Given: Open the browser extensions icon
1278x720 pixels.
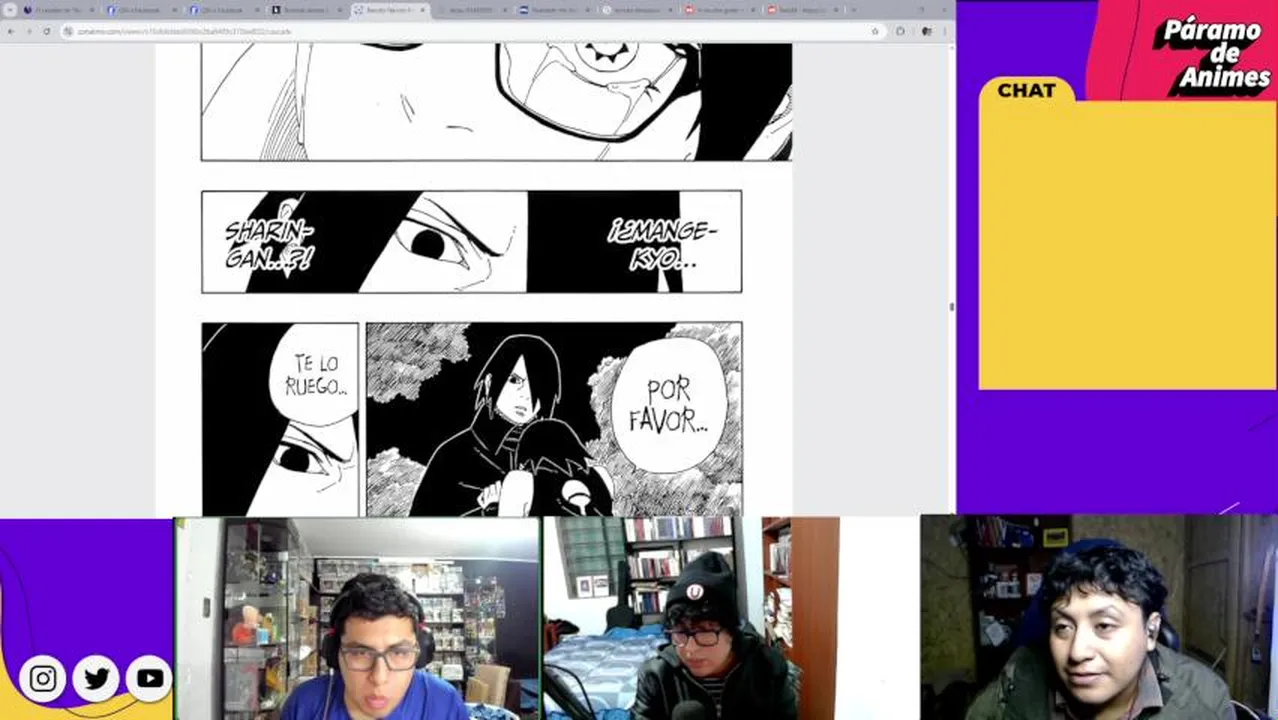Looking at the screenshot, I should pos(900,31).
